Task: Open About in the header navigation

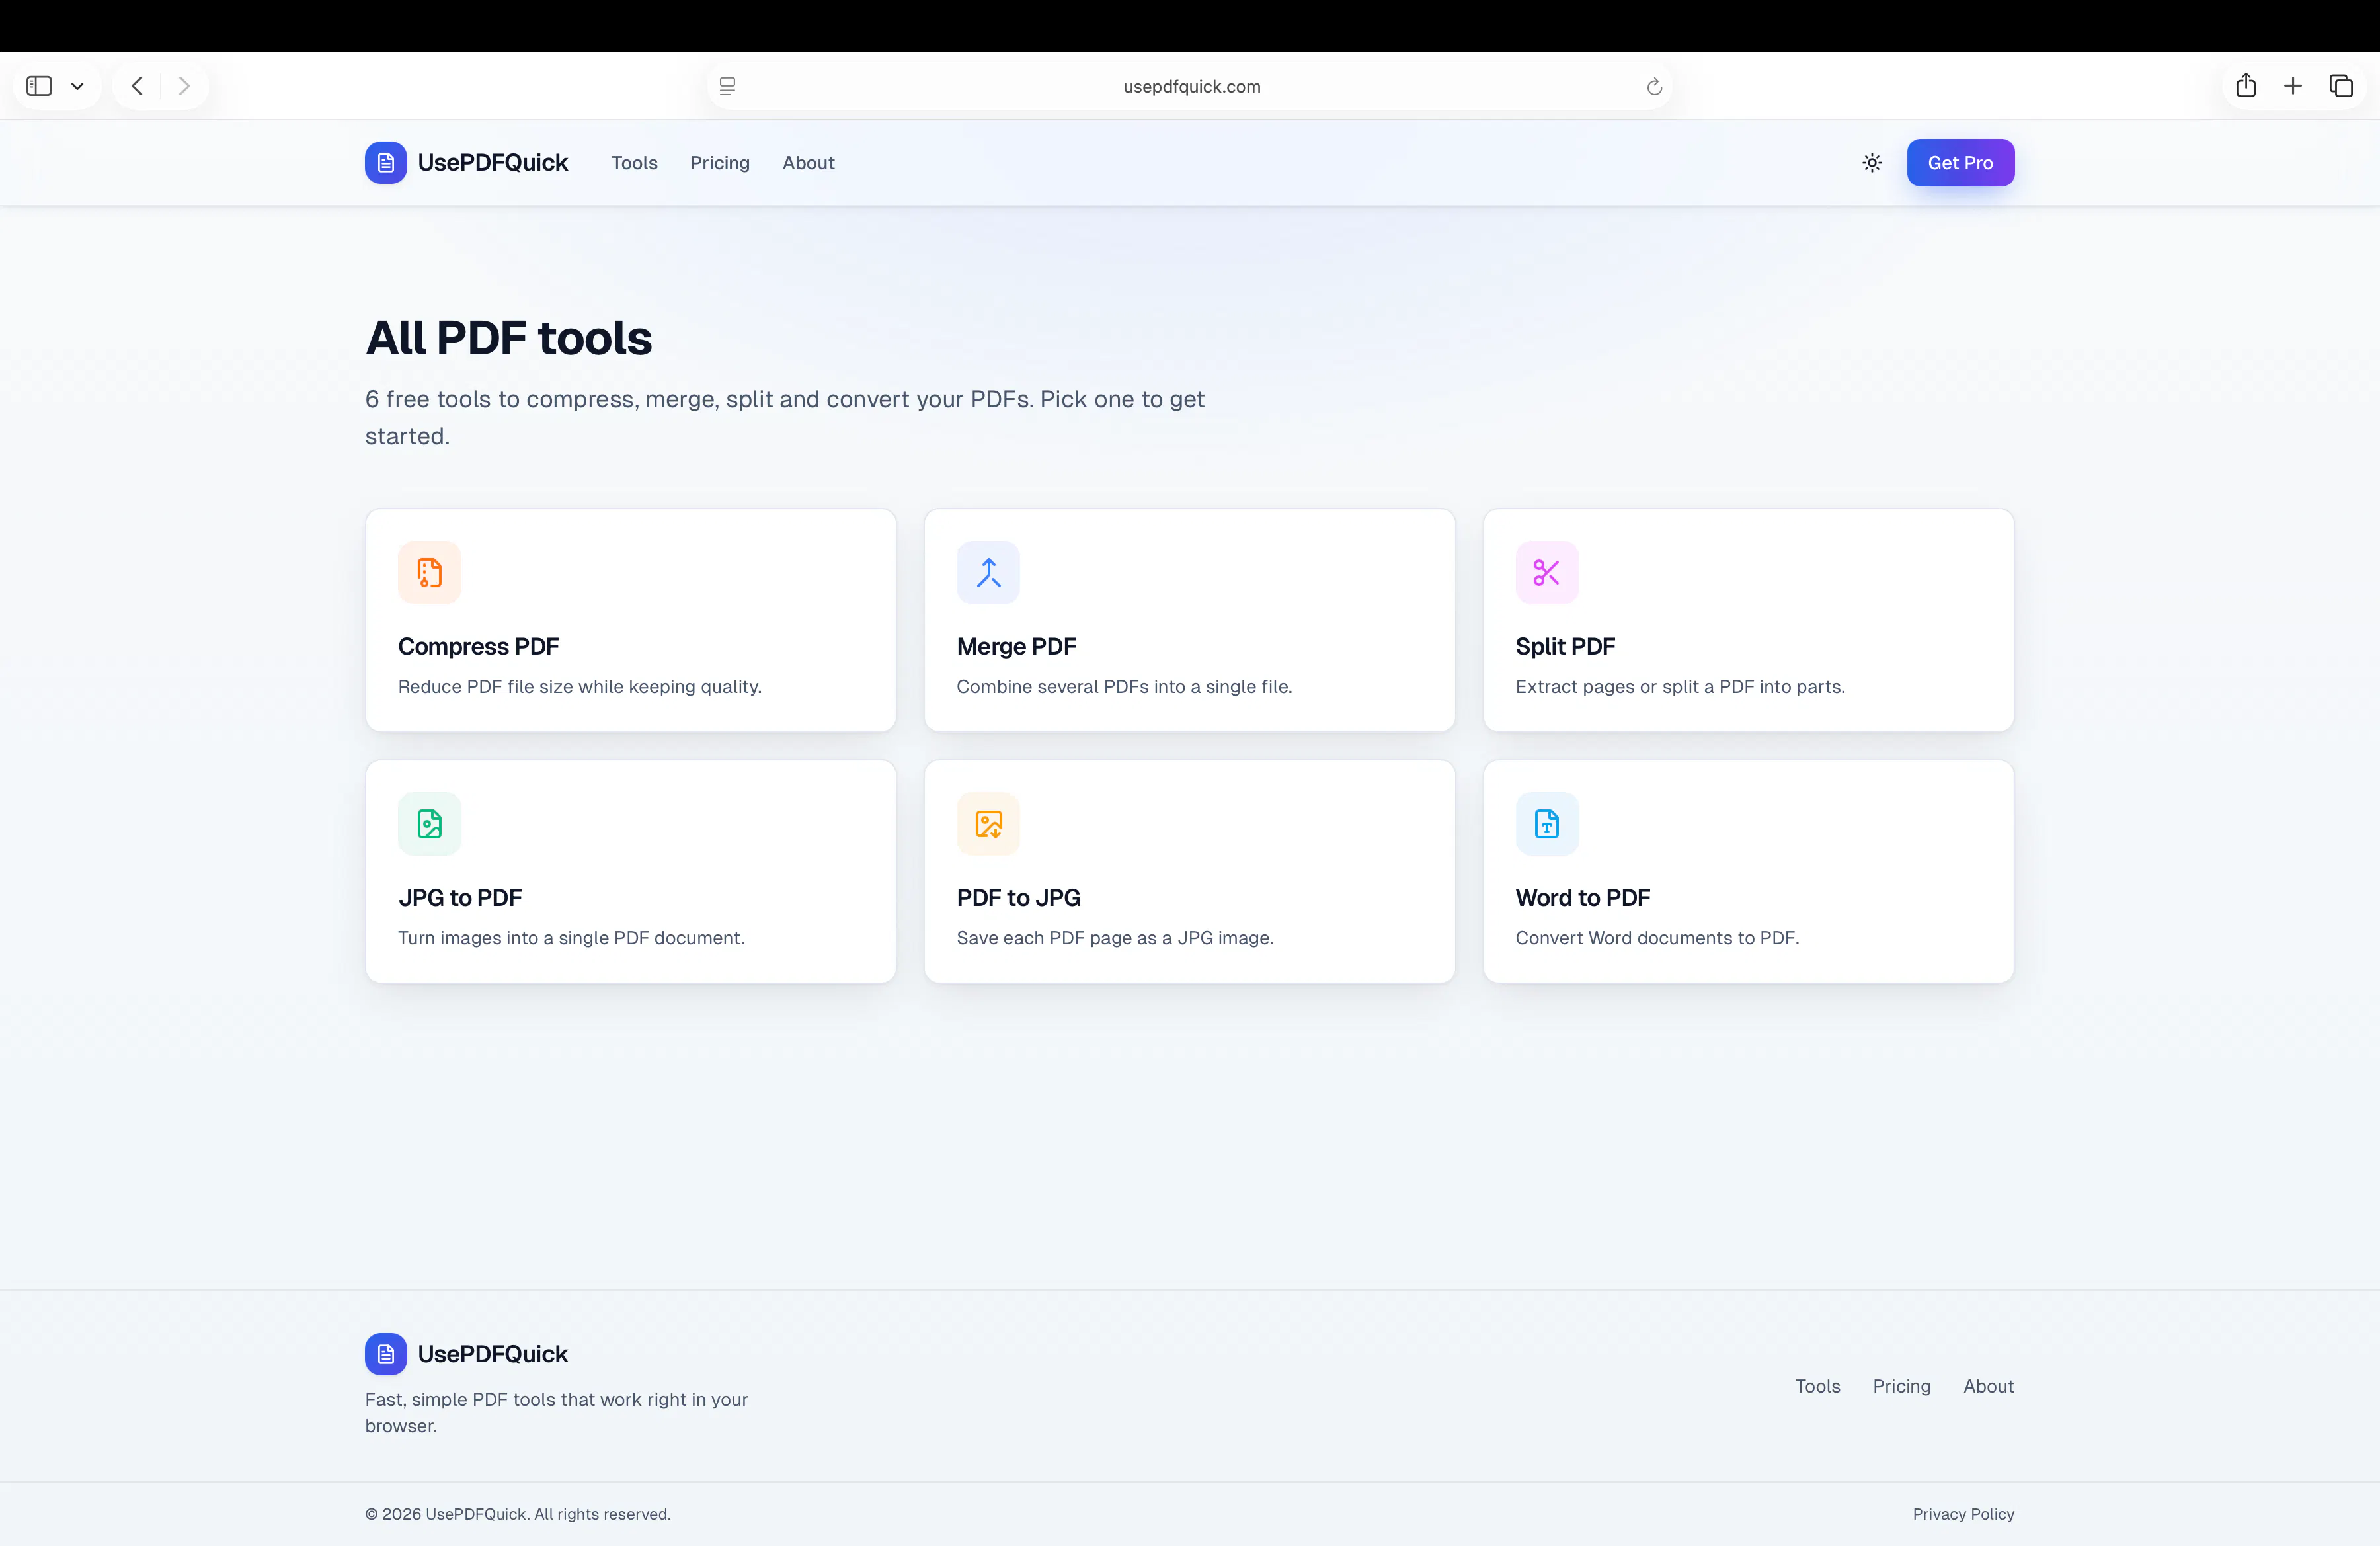Action: 808,162
